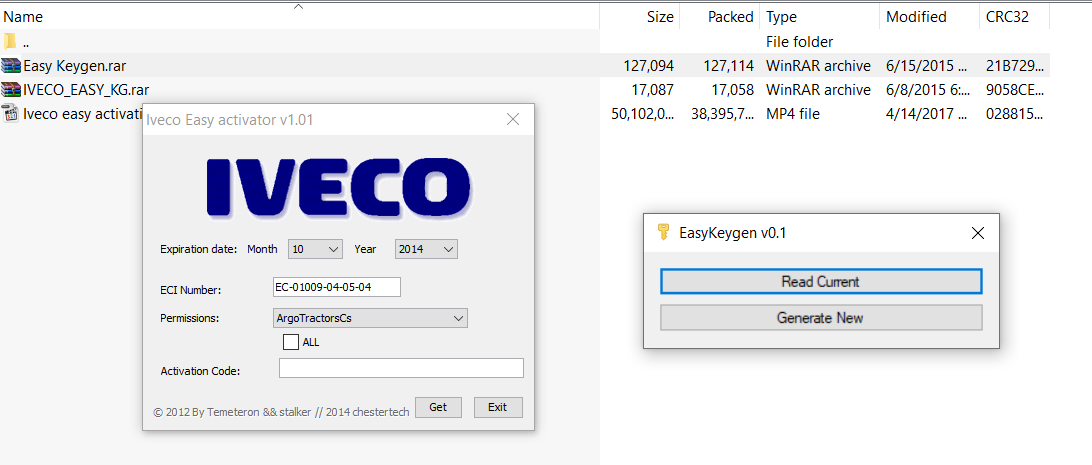The height and width of the screenshot is (465, 1092).
Task: Click the 21B729 CRC32 value
Action: (1015, 66)
